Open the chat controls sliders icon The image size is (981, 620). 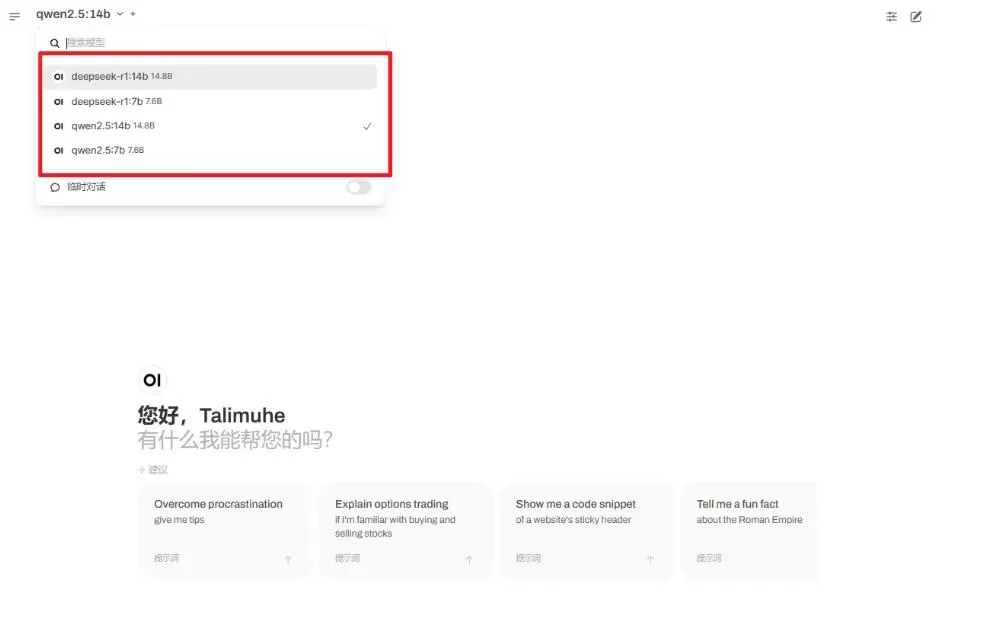[892, 17]
